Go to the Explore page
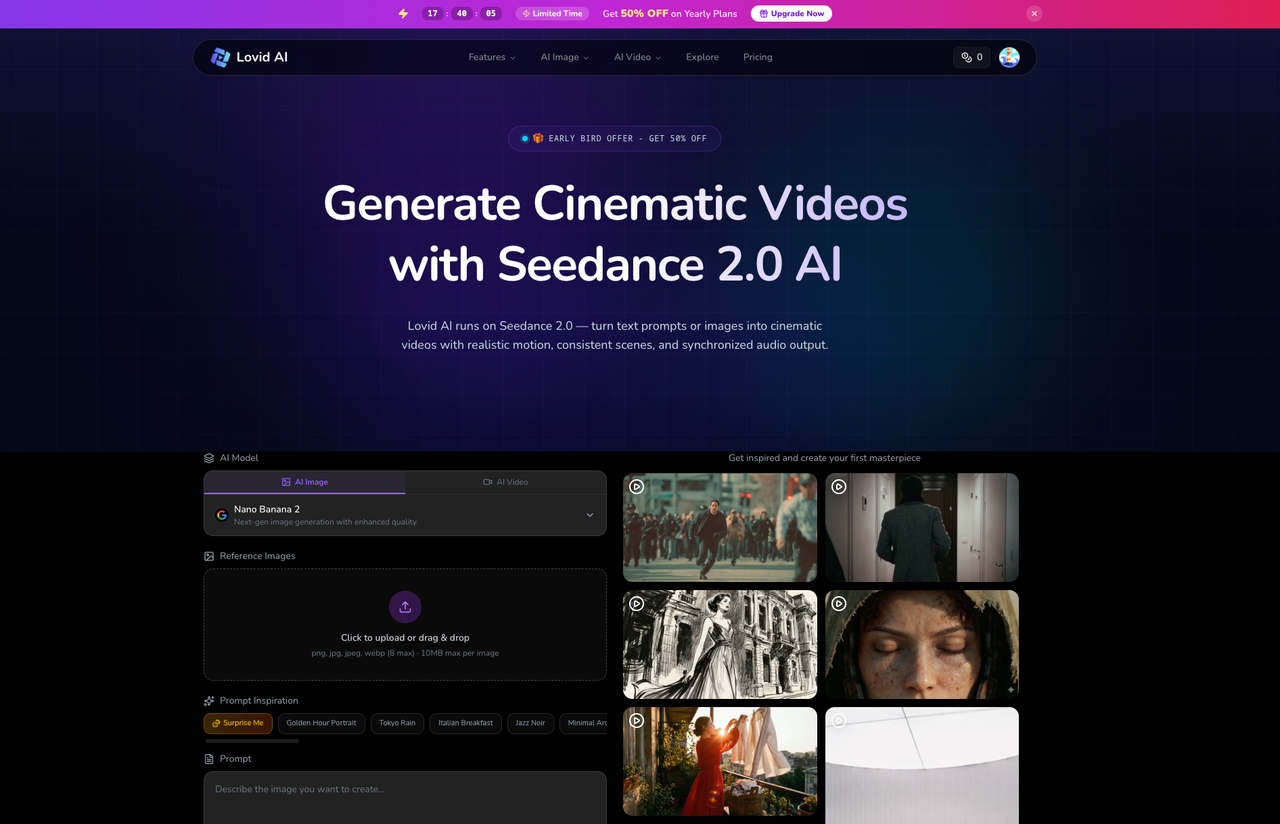Image resolution: width=1280 pixels, height=824 pixels. pyautogui.click(x=702, y=57)
